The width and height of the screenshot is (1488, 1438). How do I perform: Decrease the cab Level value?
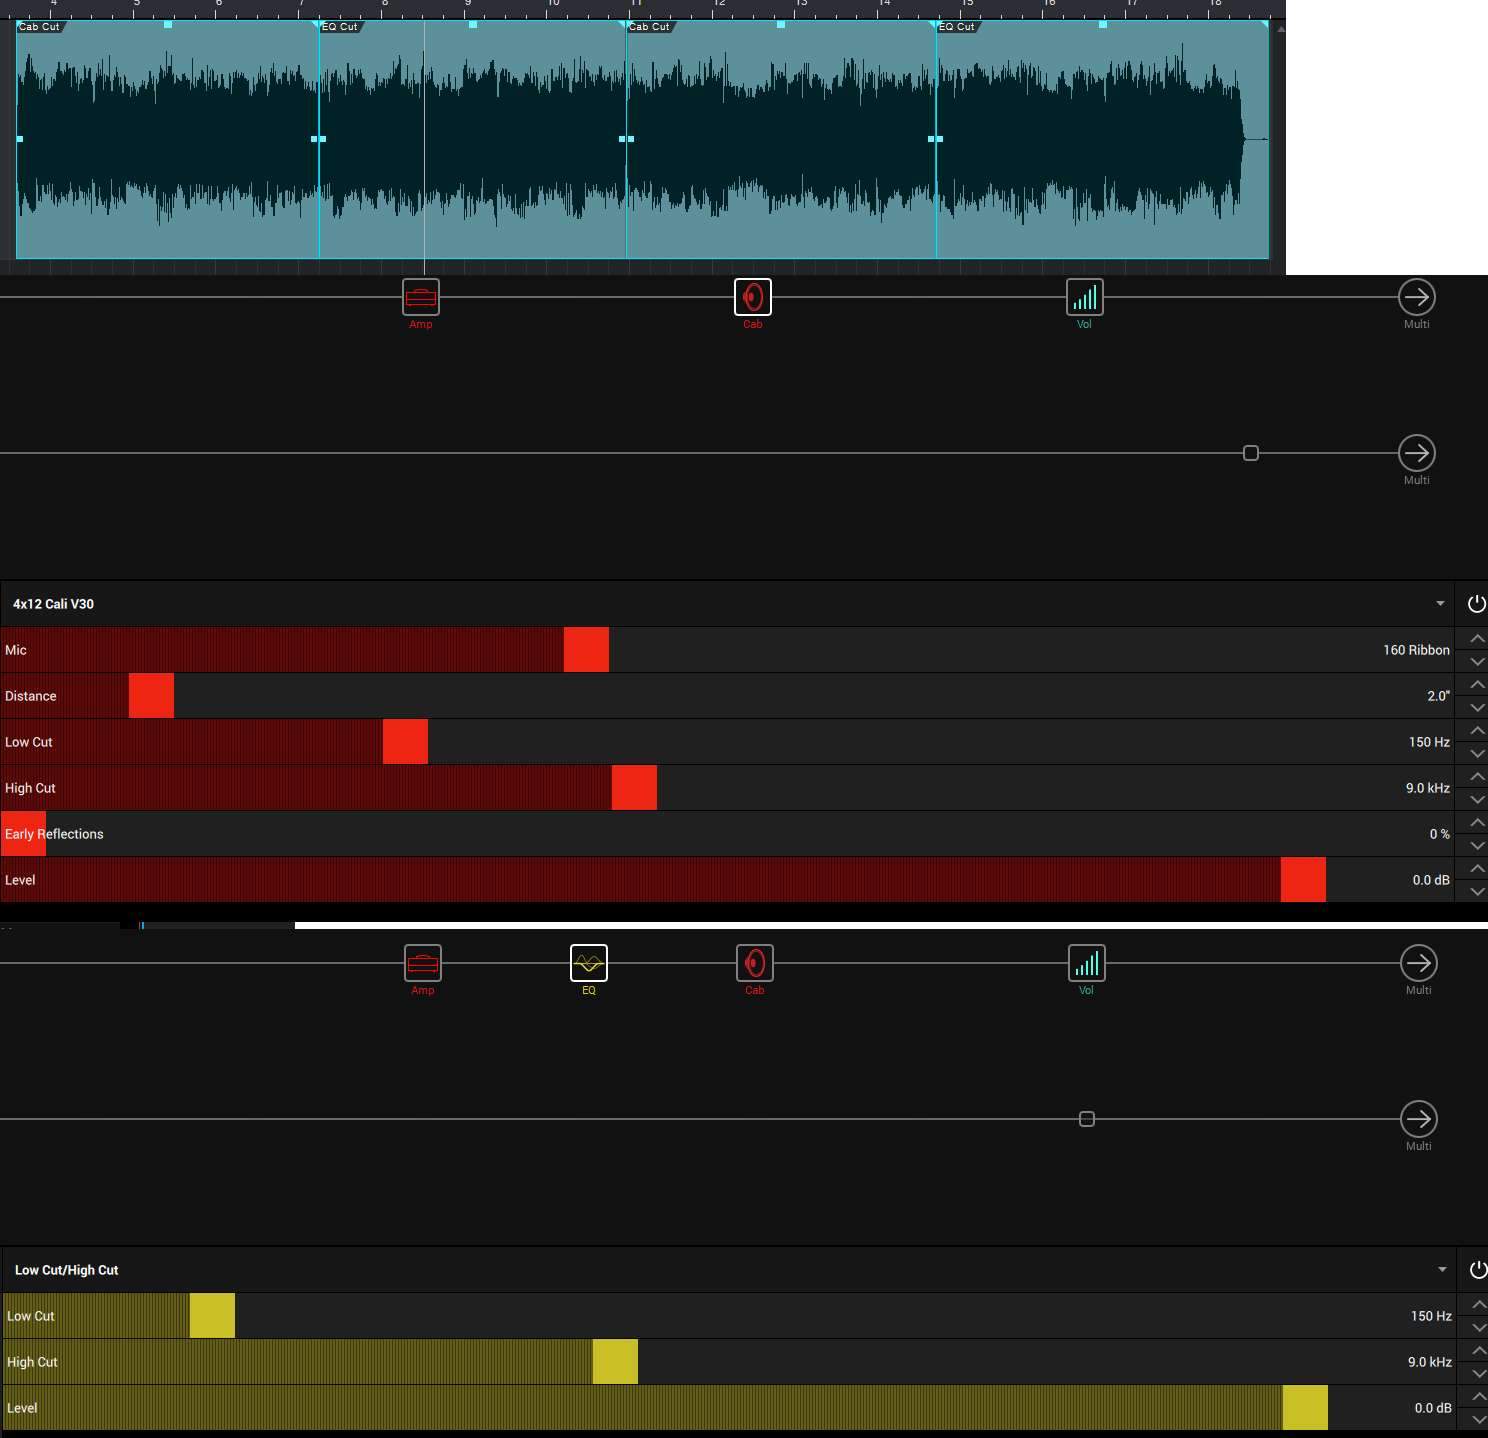point(1477,891)
